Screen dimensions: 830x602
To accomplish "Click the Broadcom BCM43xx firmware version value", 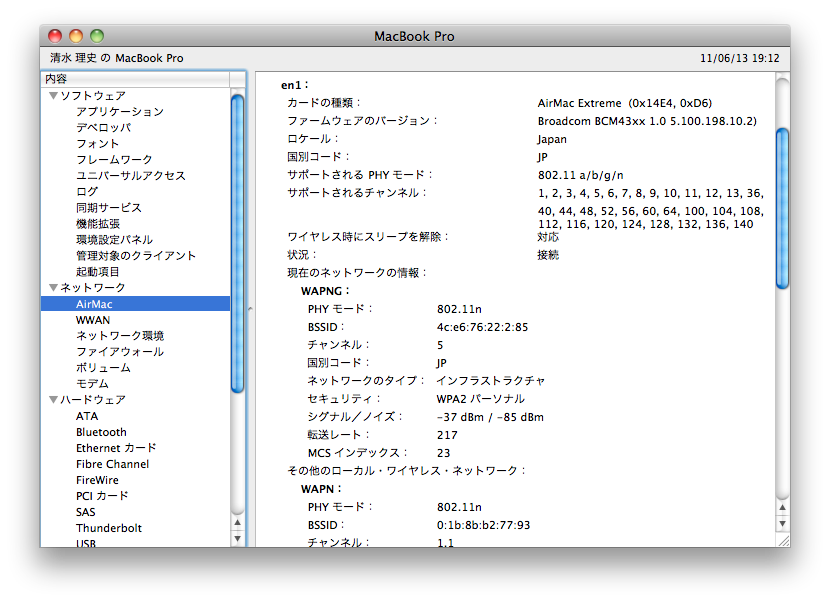I will tap(647, 121).
